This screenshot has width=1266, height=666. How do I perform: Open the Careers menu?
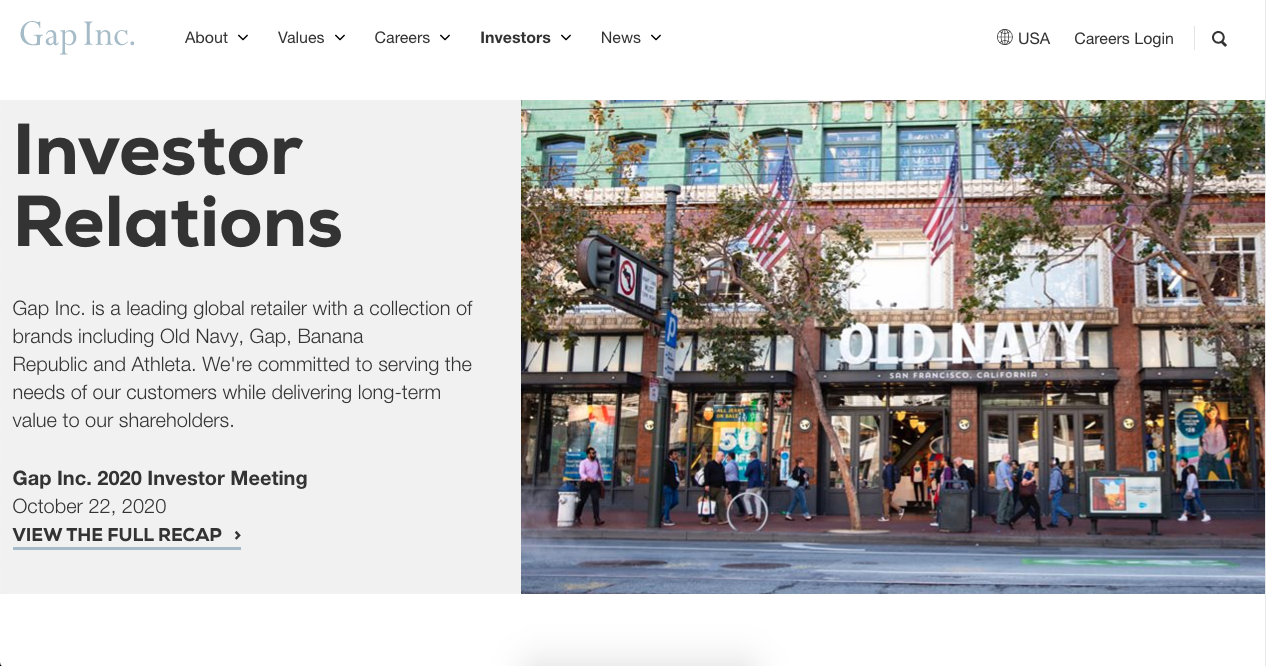[401, 37]
